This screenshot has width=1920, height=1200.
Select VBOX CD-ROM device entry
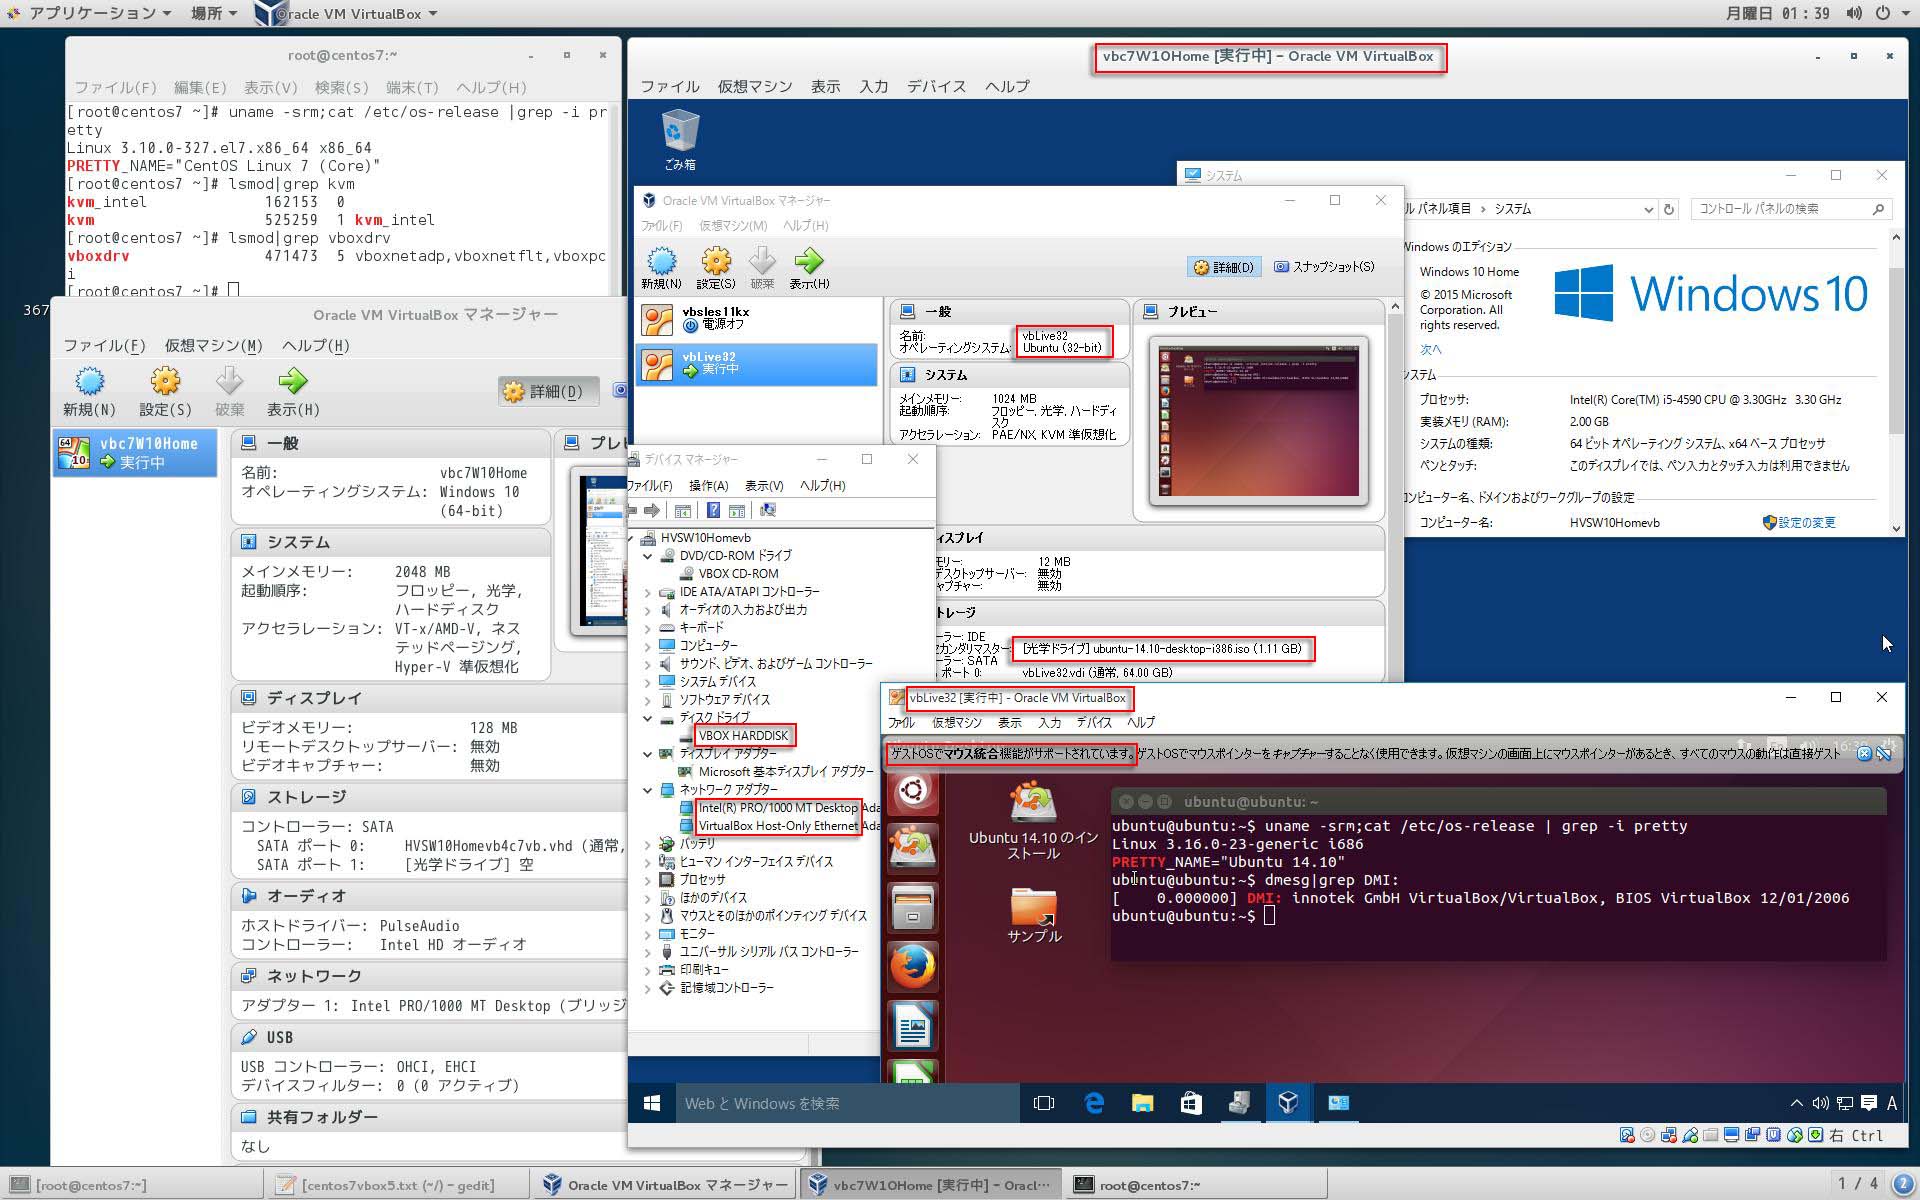(738, 573)
